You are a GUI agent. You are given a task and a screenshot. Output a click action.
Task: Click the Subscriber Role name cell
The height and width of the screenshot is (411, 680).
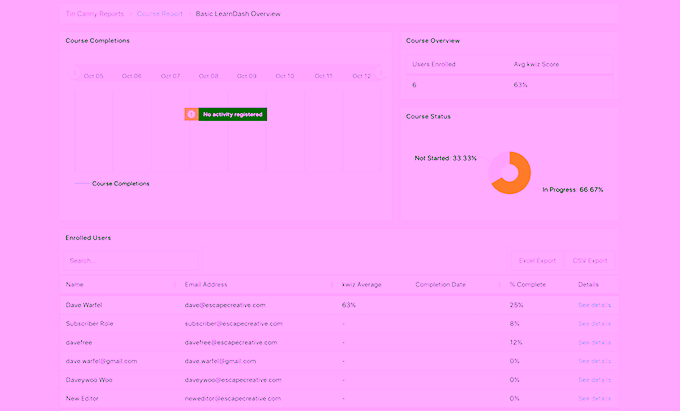(89, 324)
